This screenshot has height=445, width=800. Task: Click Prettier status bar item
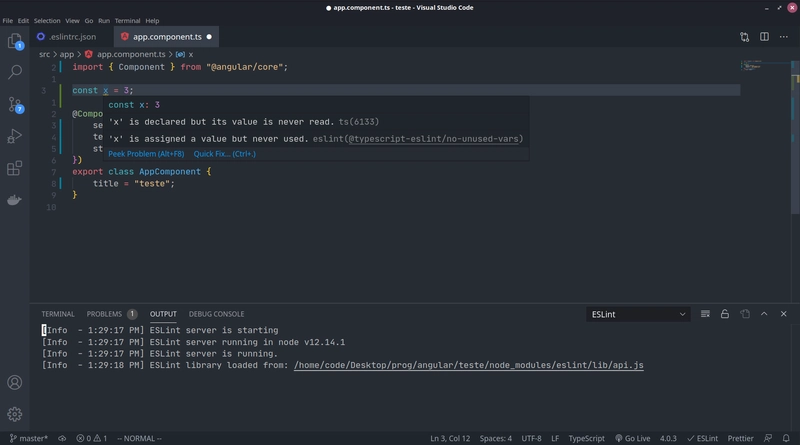pyautogui.click(x=740, y=438)
